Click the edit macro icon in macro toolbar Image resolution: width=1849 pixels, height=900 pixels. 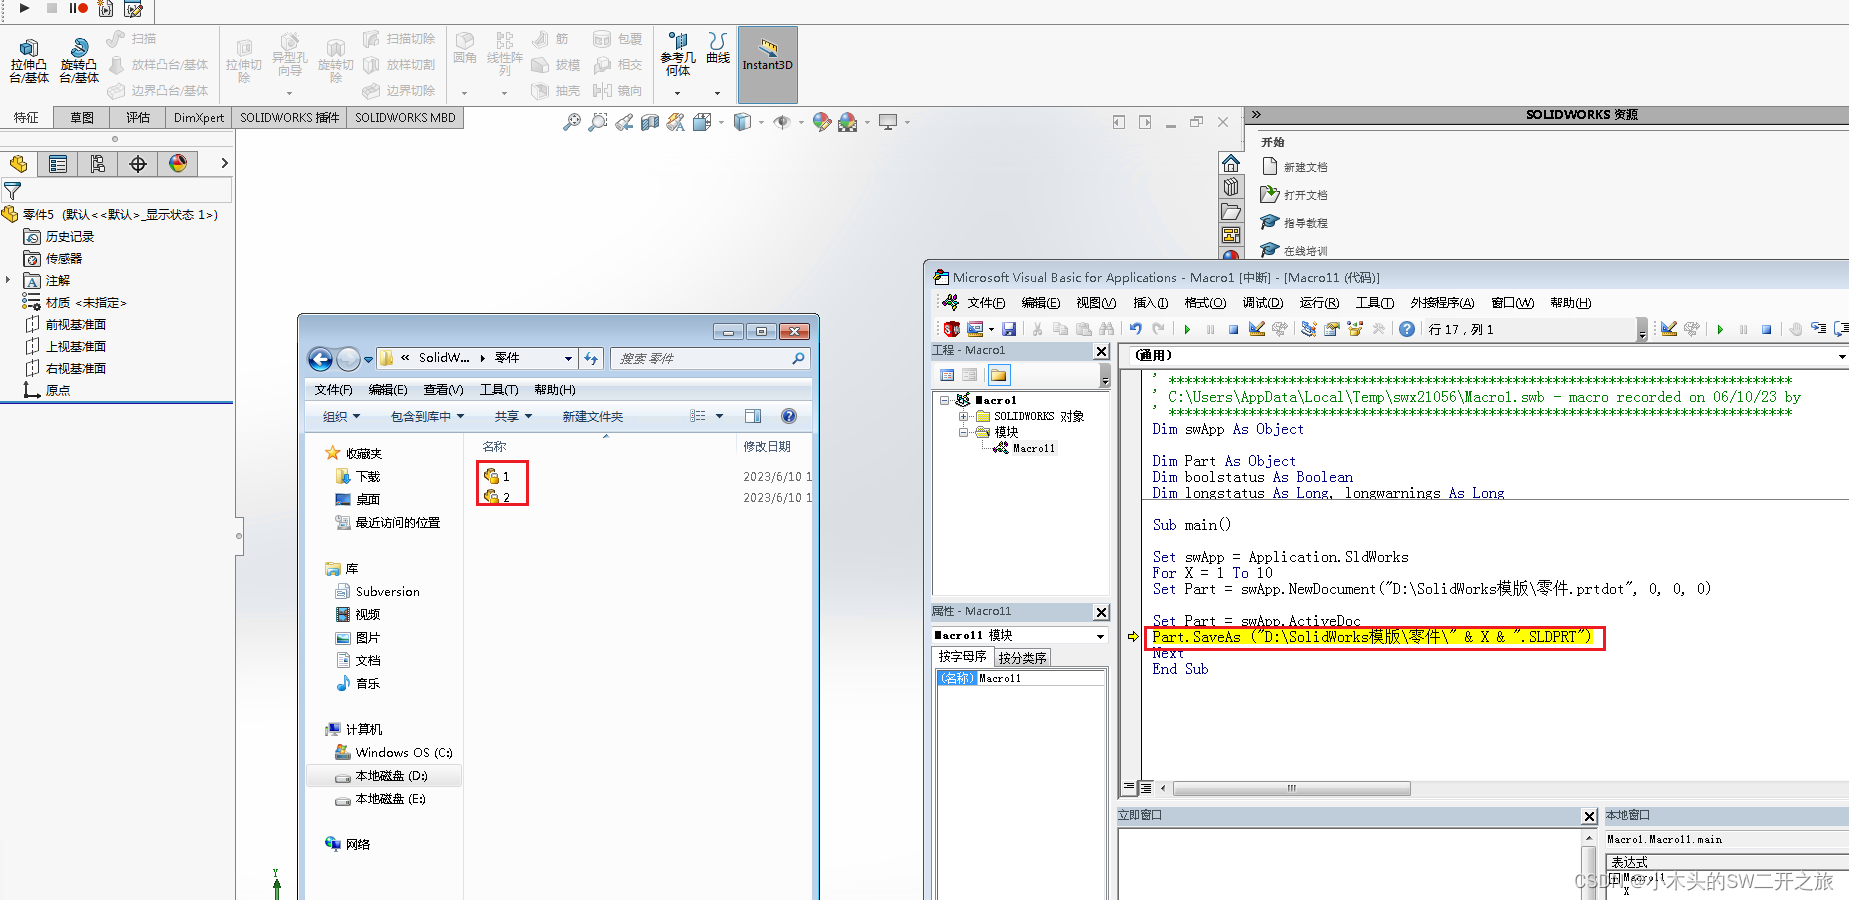point(133,9)
